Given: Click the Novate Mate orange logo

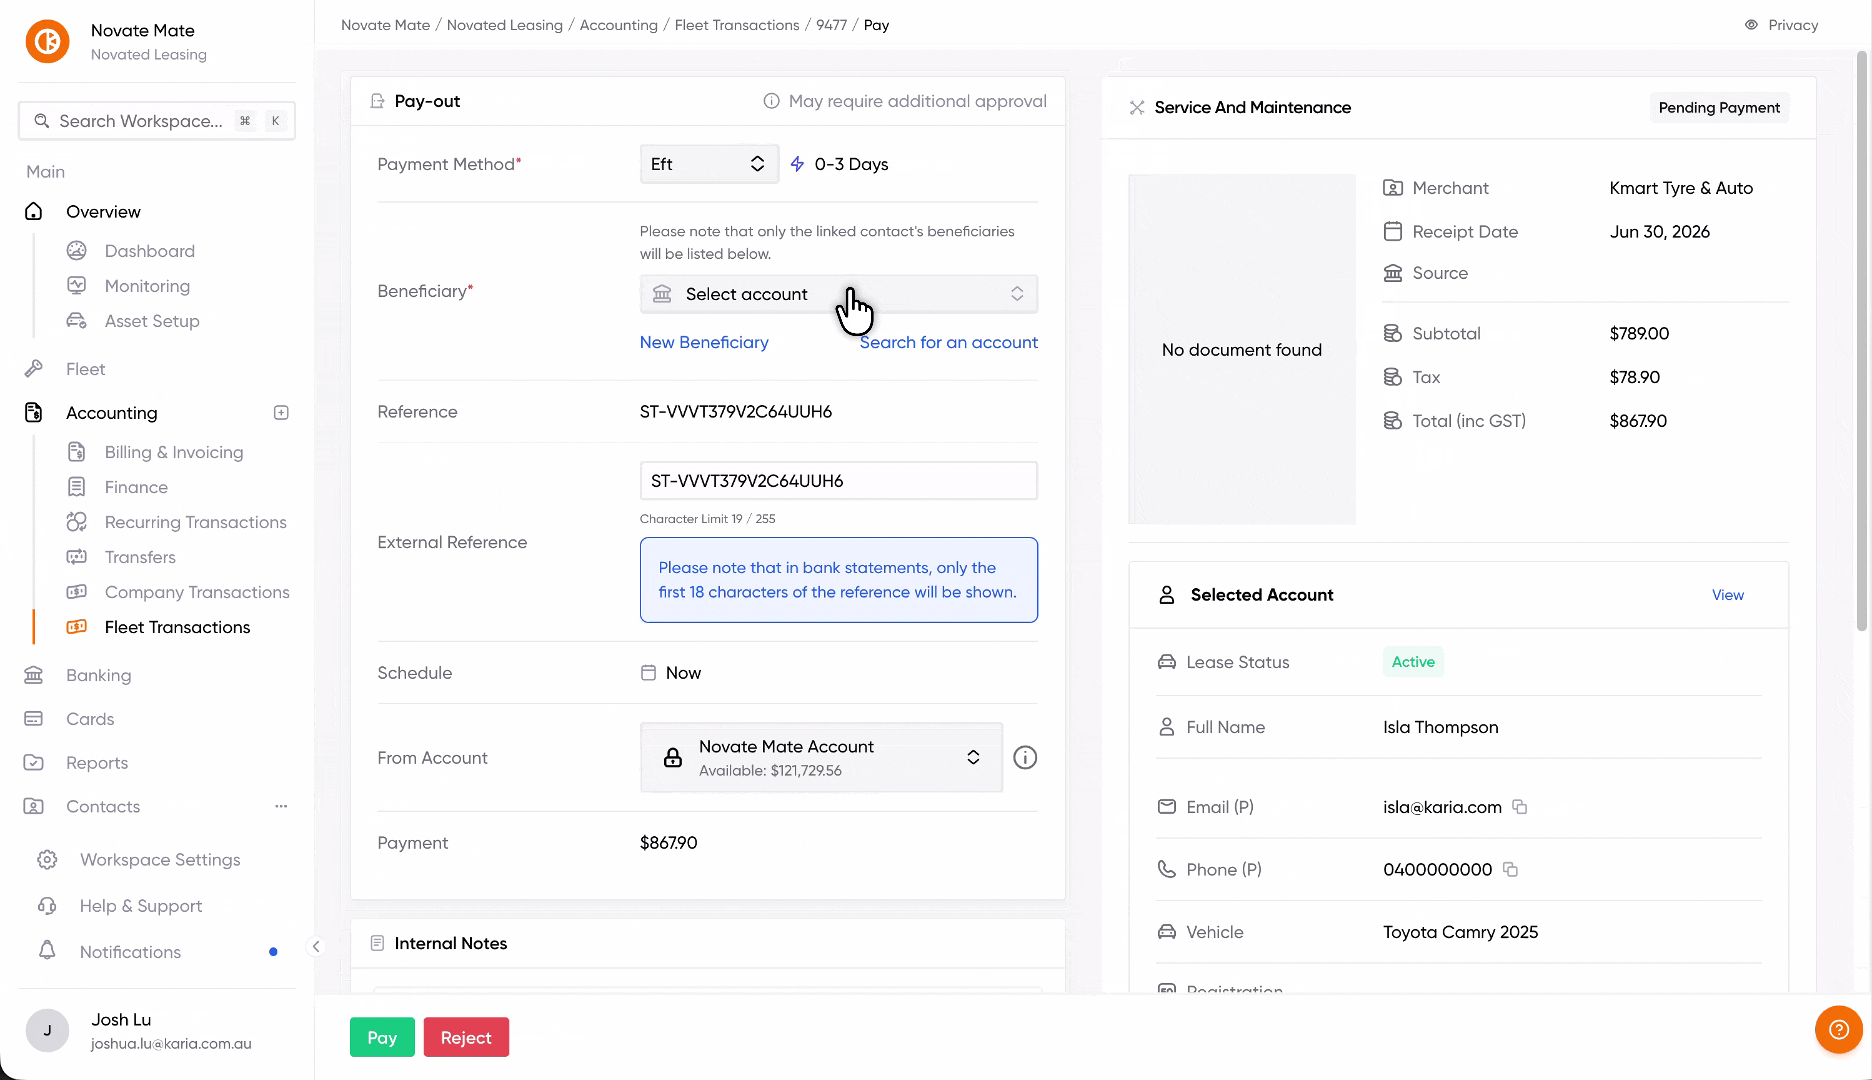Looking at the screenshot, I should coord(47,42).
